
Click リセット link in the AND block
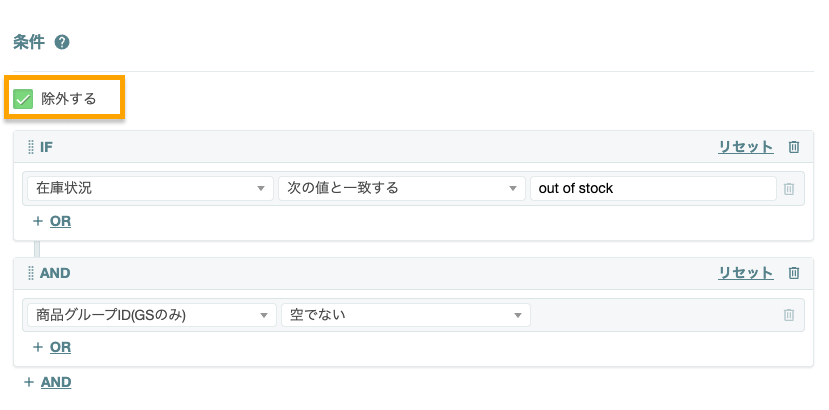point(745,273)
